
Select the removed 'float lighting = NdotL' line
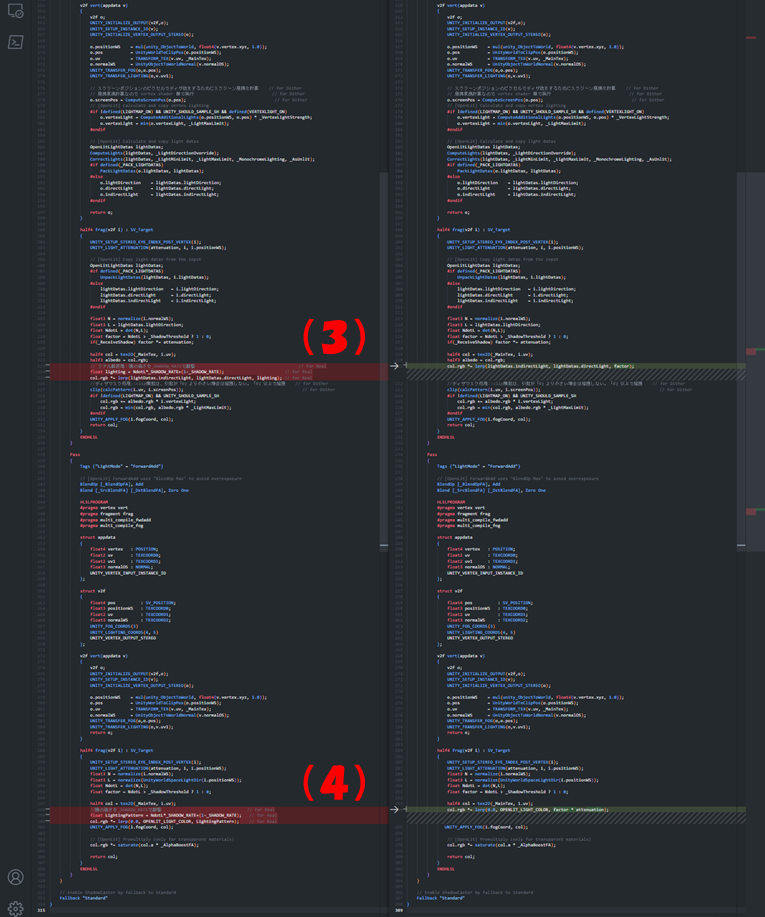click(150, 372)
